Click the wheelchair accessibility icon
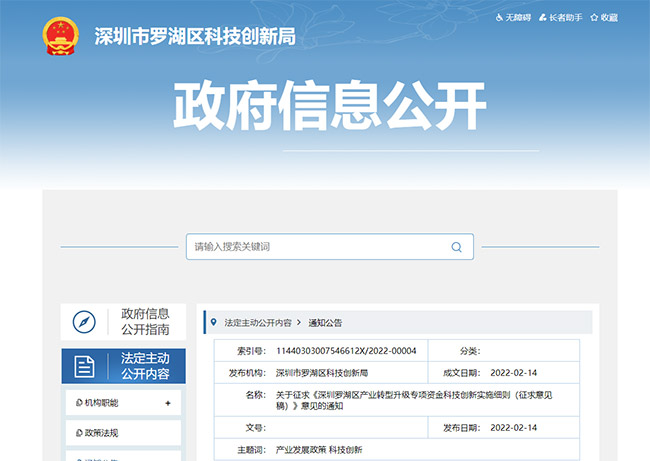 [x=500, y=17]
